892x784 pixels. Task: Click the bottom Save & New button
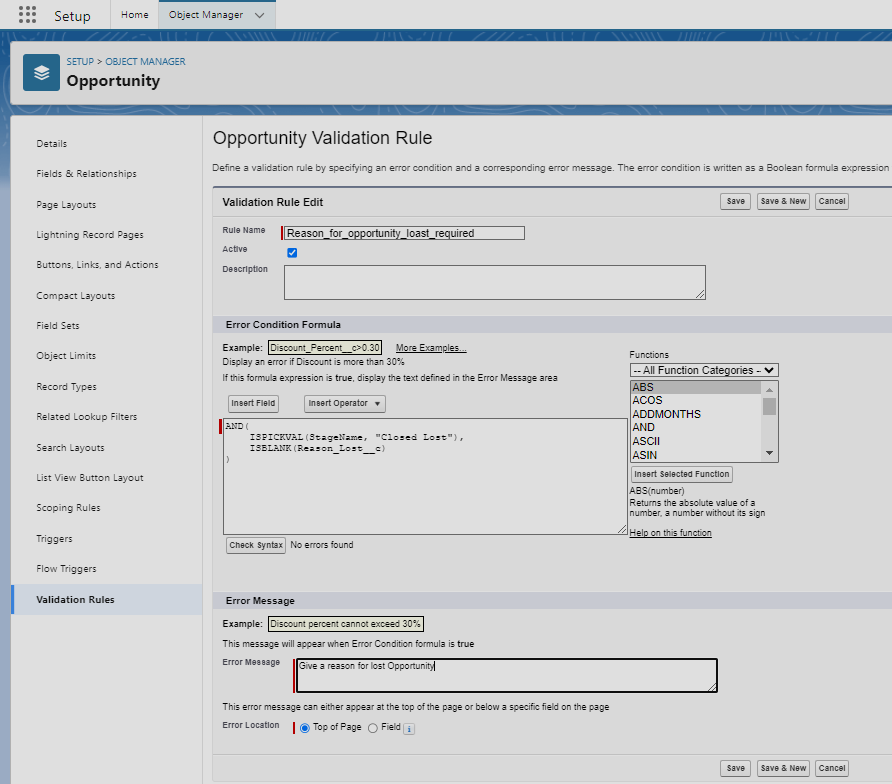tap(783, 768)
